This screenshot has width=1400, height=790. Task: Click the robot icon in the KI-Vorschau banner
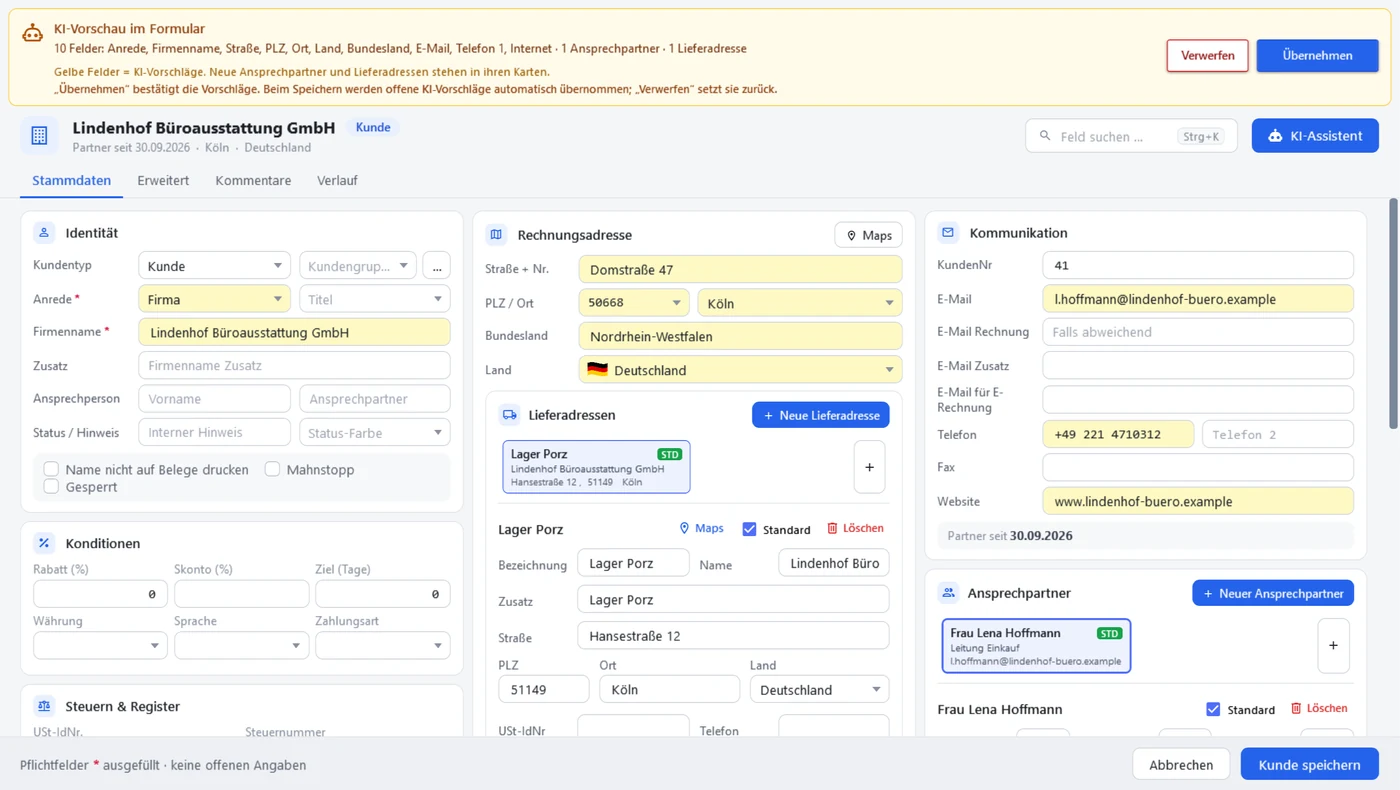click(x=33, y=32)
